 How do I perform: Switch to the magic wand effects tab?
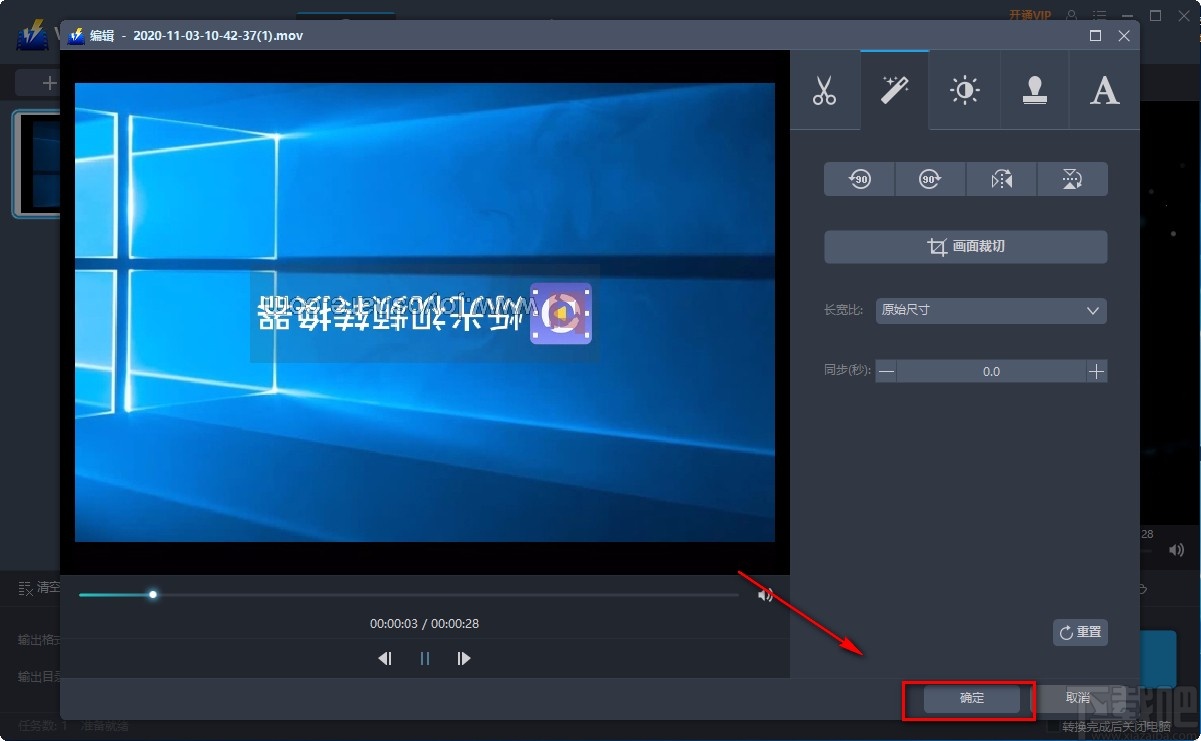tap(894, 90)
